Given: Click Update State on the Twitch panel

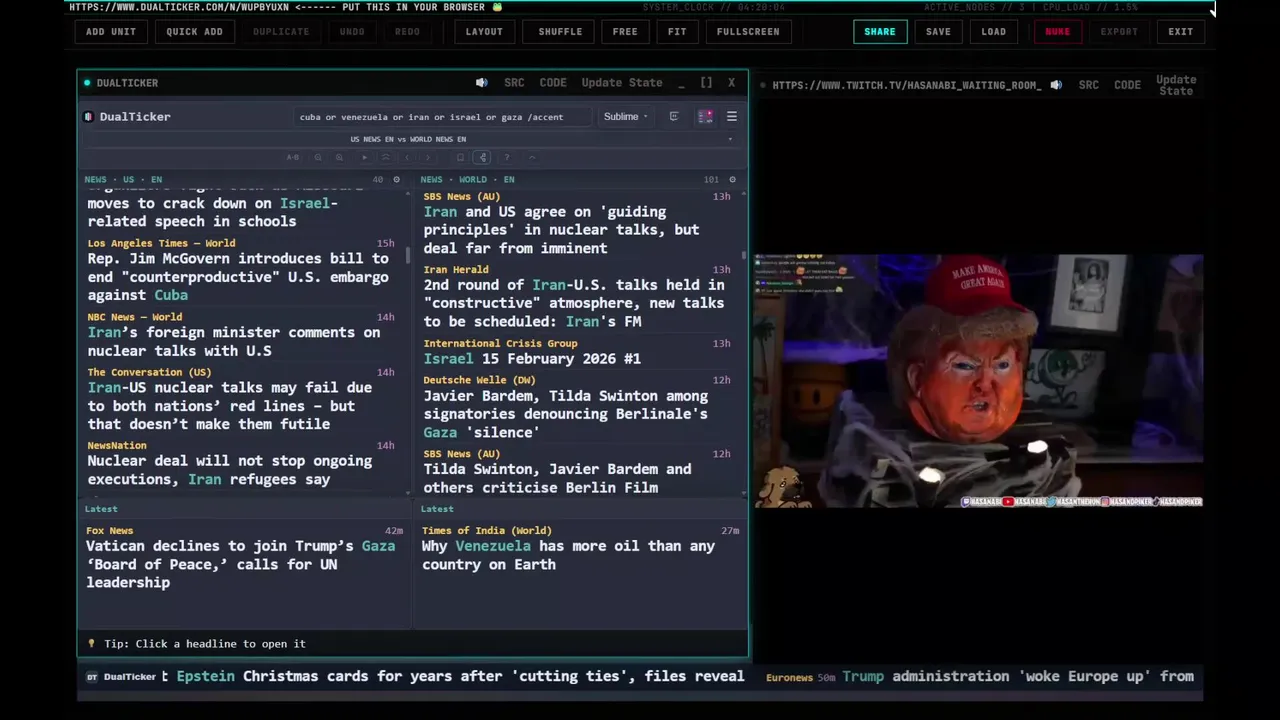Looking at the screenshot, I should pos(1176,85).
